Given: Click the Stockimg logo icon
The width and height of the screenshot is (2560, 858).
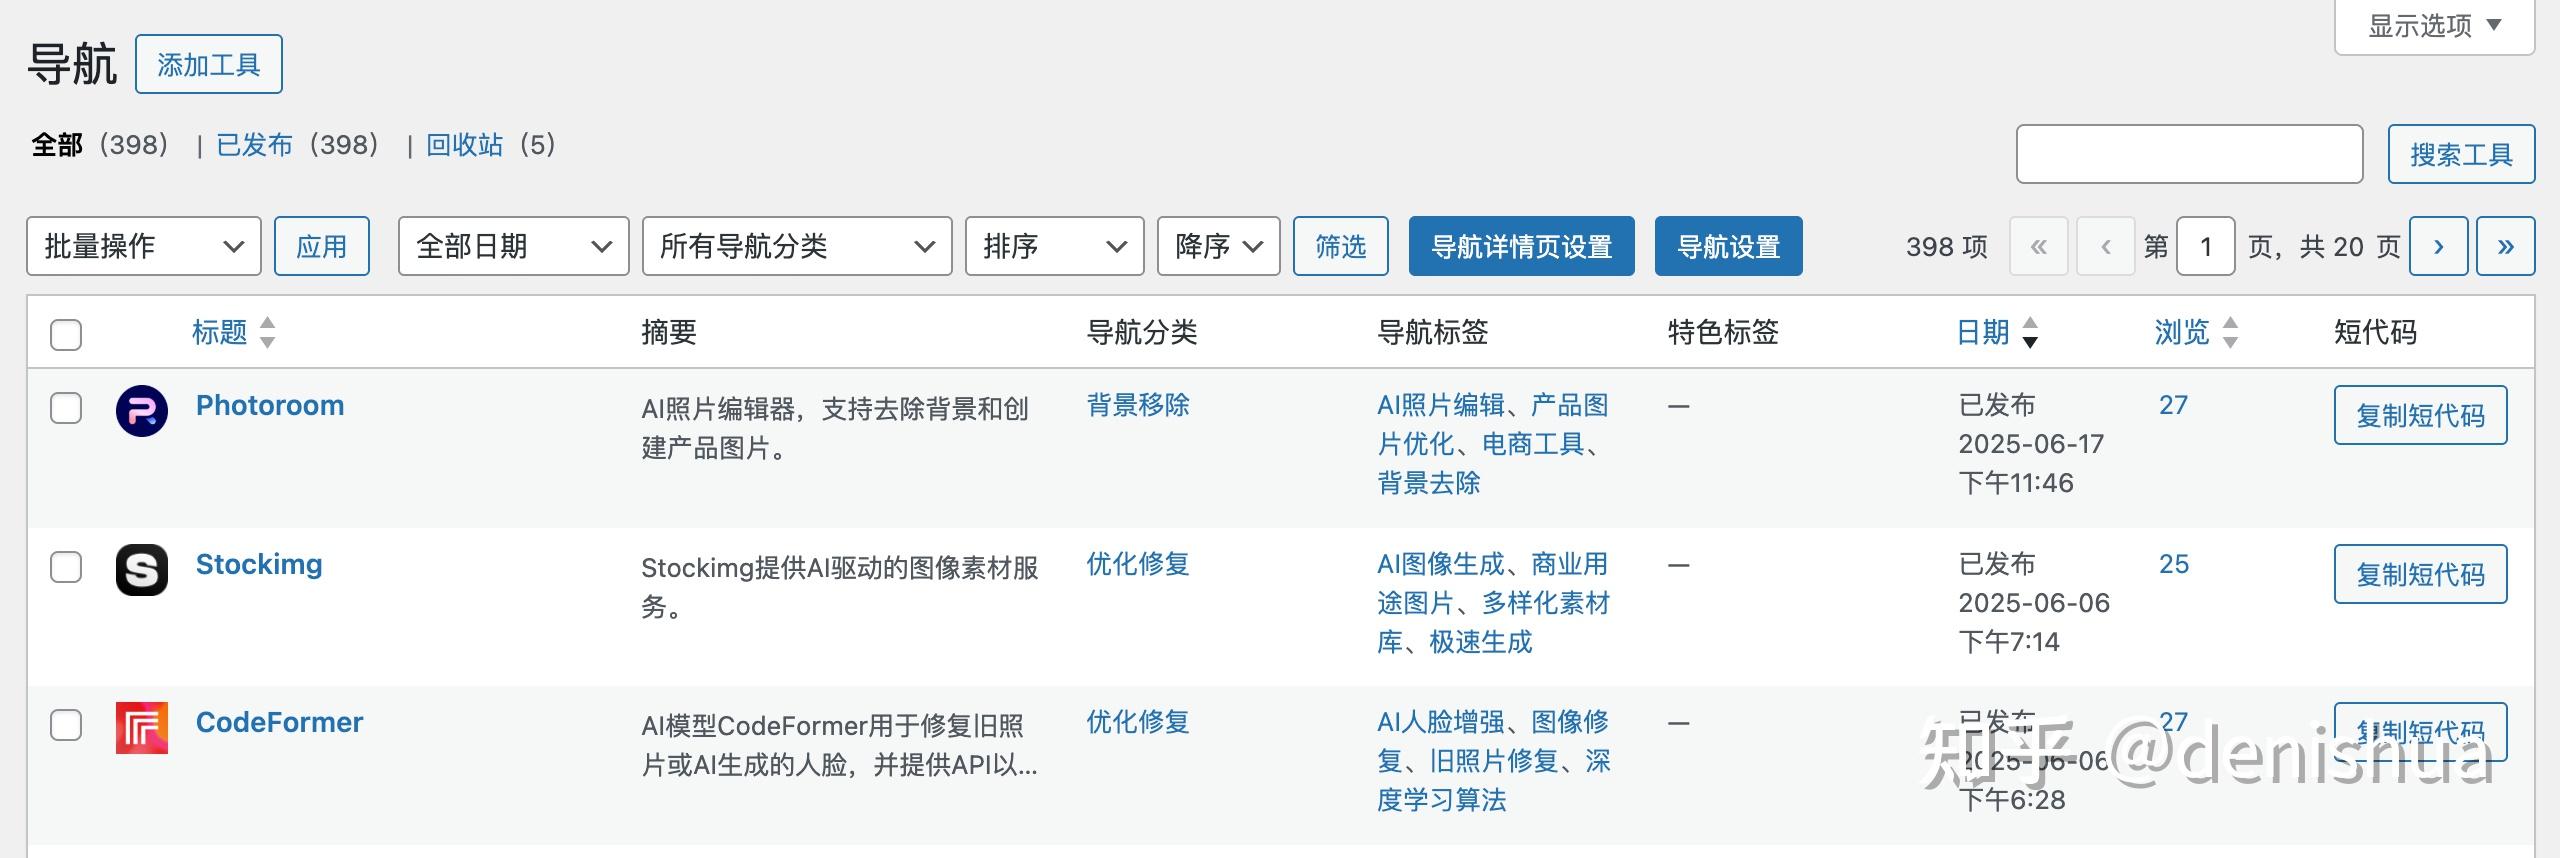Looking at the screenshot, I should [x=142, y=570].
